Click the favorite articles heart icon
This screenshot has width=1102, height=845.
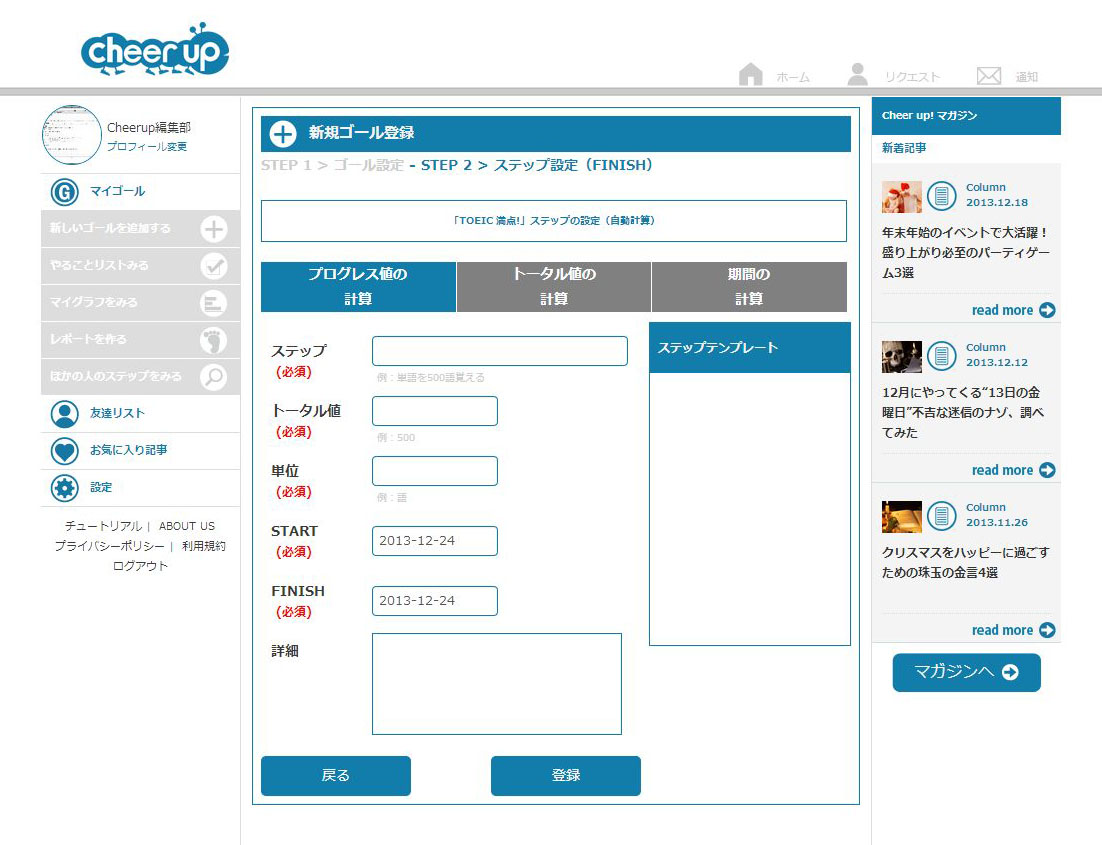tap(64, 451)
